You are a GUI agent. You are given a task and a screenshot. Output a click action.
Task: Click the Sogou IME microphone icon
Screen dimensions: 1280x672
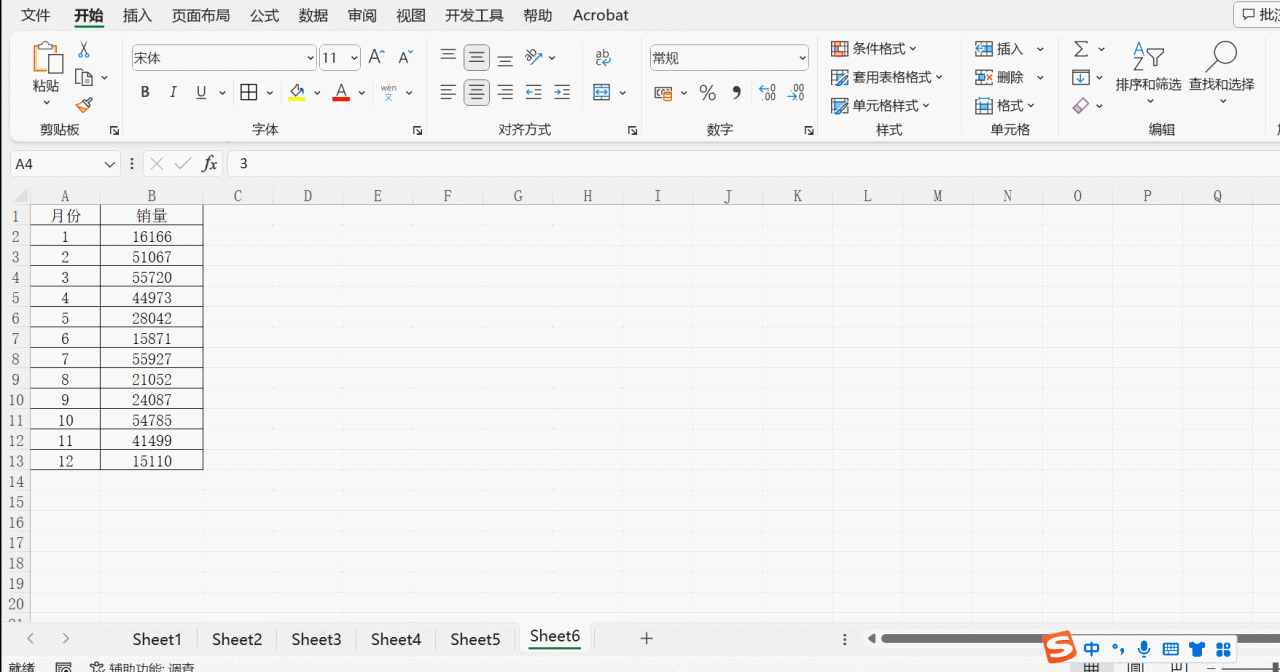1144,649
